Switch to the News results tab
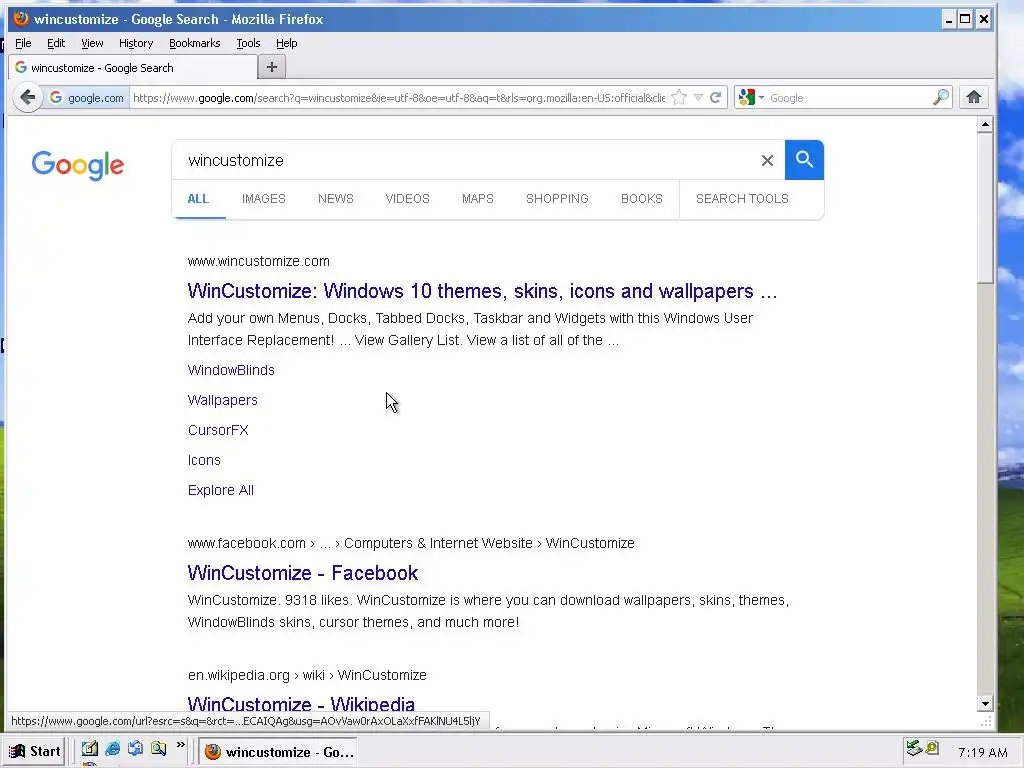Viewport: 1024px width, 768px height. click(336, 199)
